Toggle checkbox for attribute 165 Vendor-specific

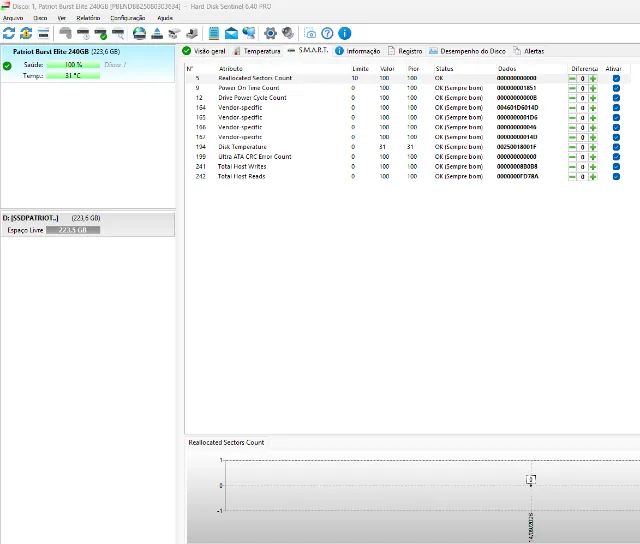click(616, 118)
